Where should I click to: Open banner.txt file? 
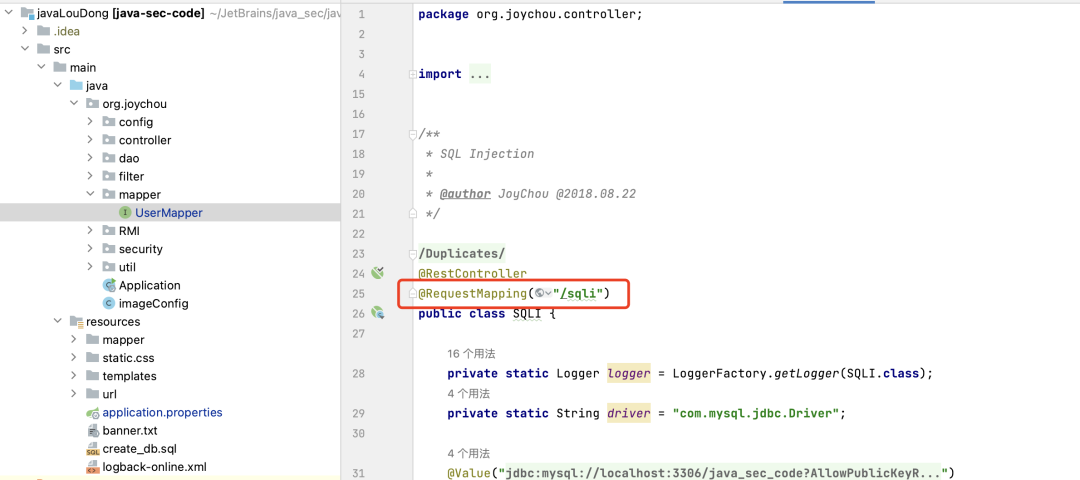[x=129, y=431]
